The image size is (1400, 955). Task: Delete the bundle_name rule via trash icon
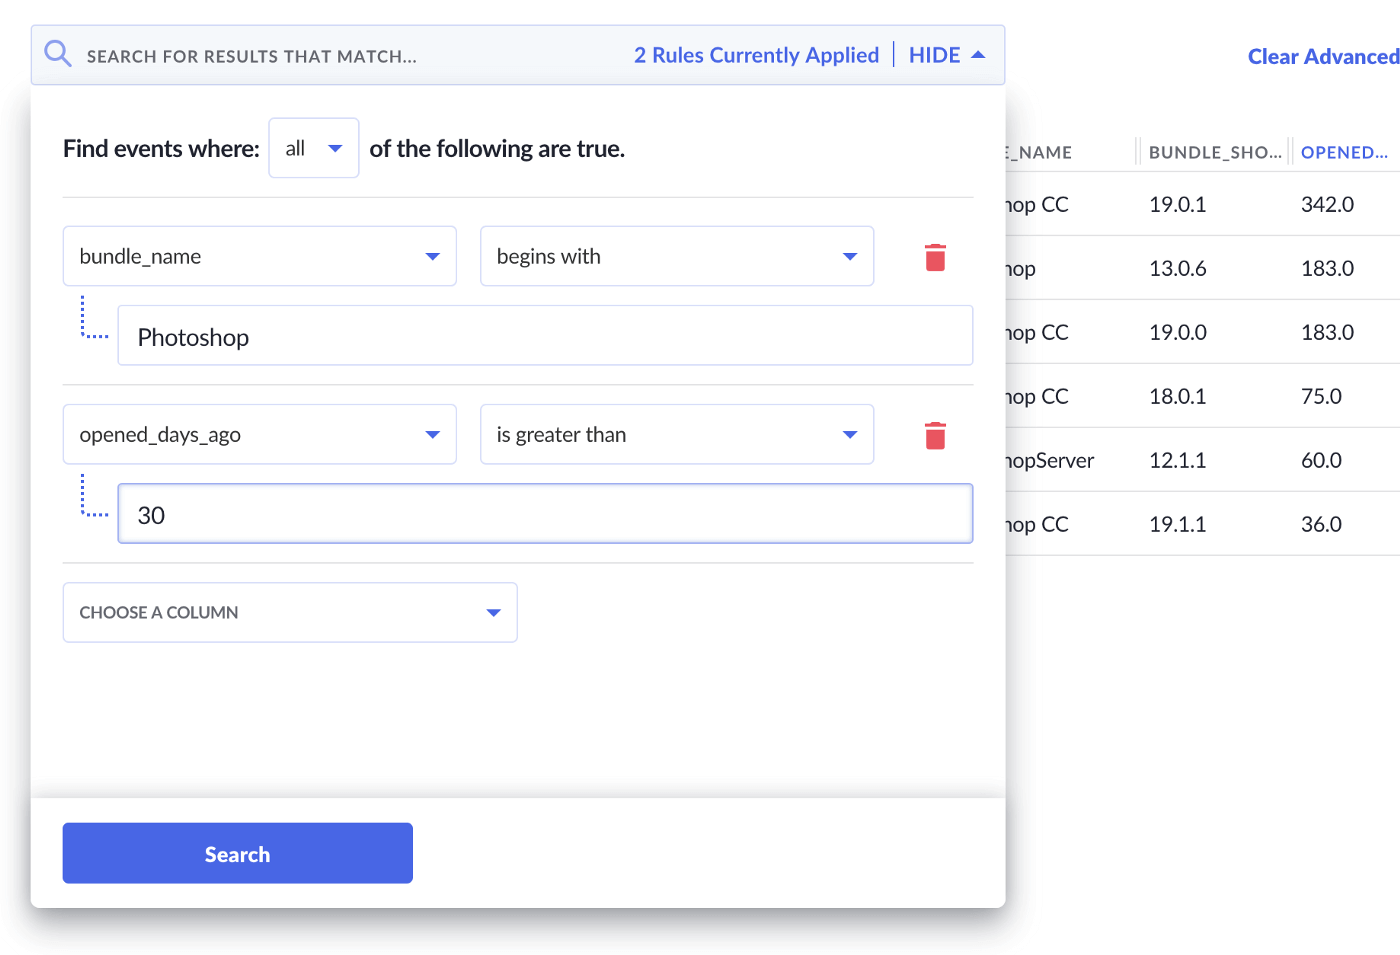(x=935, y=257)
